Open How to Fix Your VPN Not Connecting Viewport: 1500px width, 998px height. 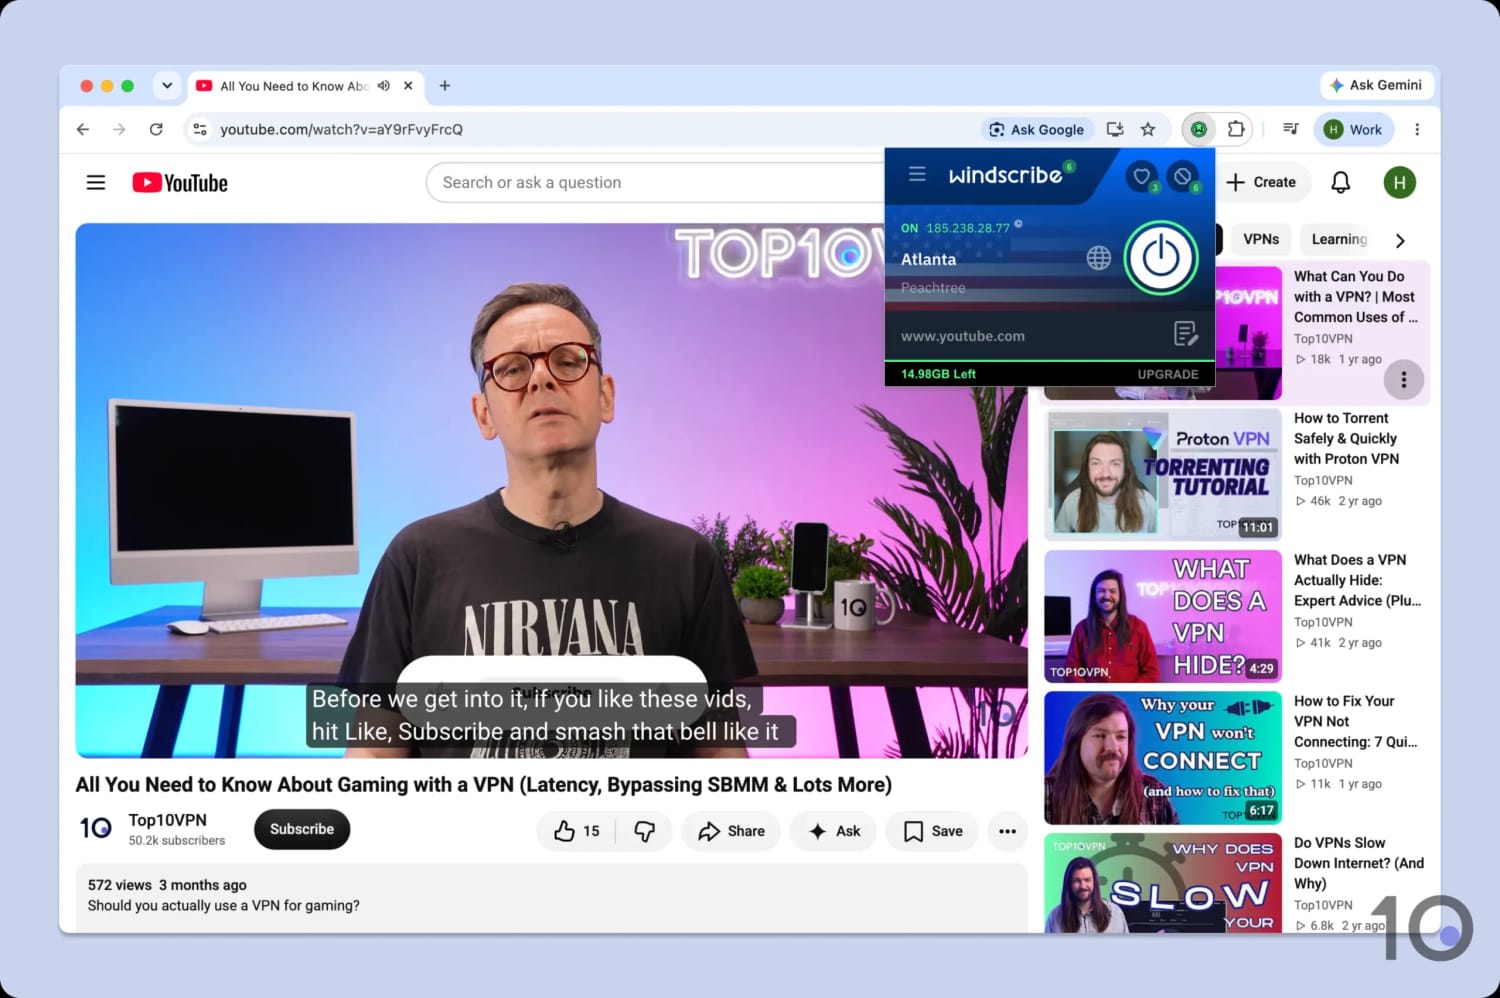[x=1355, y=721]
